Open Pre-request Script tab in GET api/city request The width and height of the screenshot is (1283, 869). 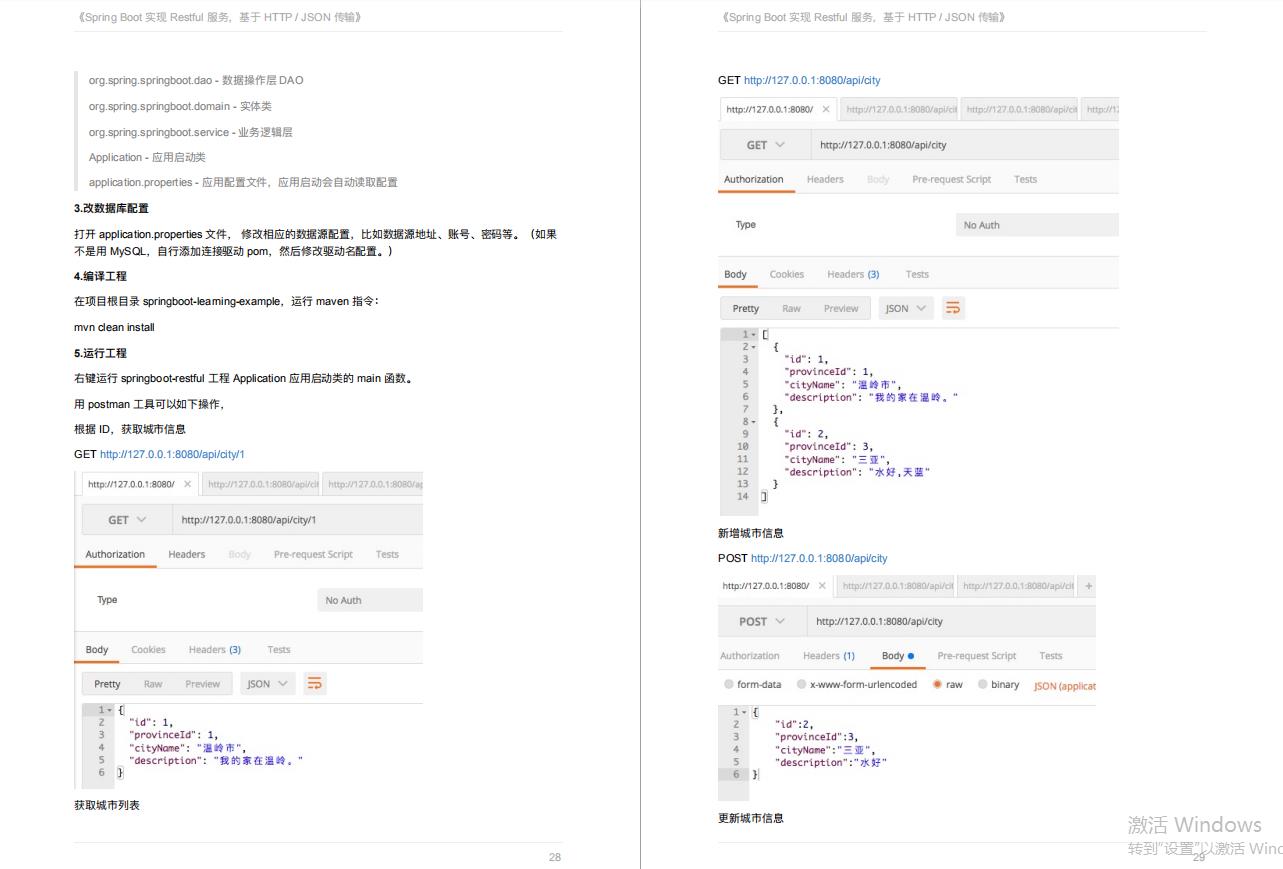pos(952,179)
